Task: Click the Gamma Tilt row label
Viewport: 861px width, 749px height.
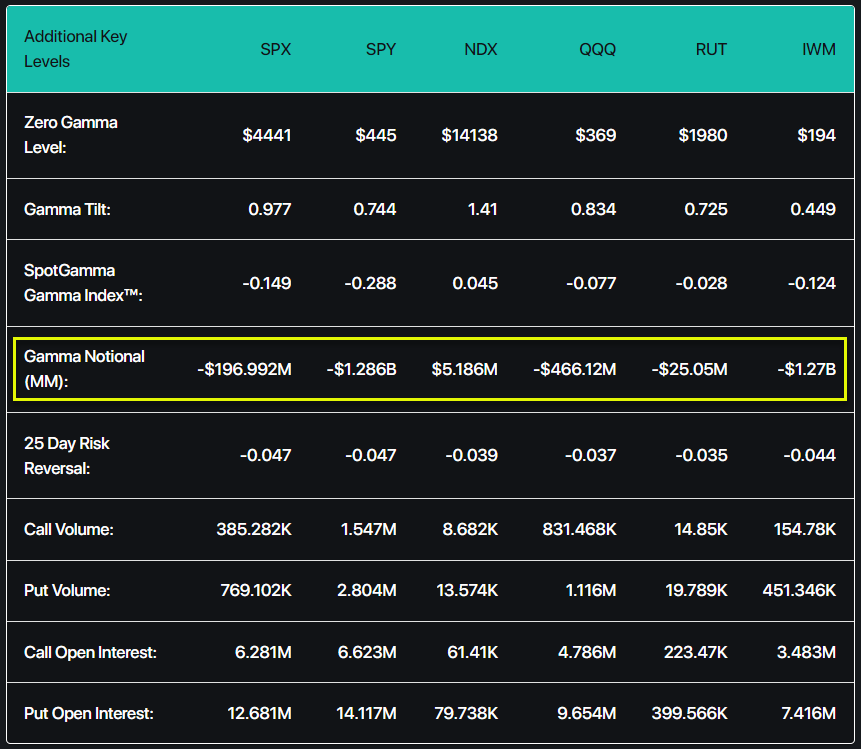Action: 68,209
